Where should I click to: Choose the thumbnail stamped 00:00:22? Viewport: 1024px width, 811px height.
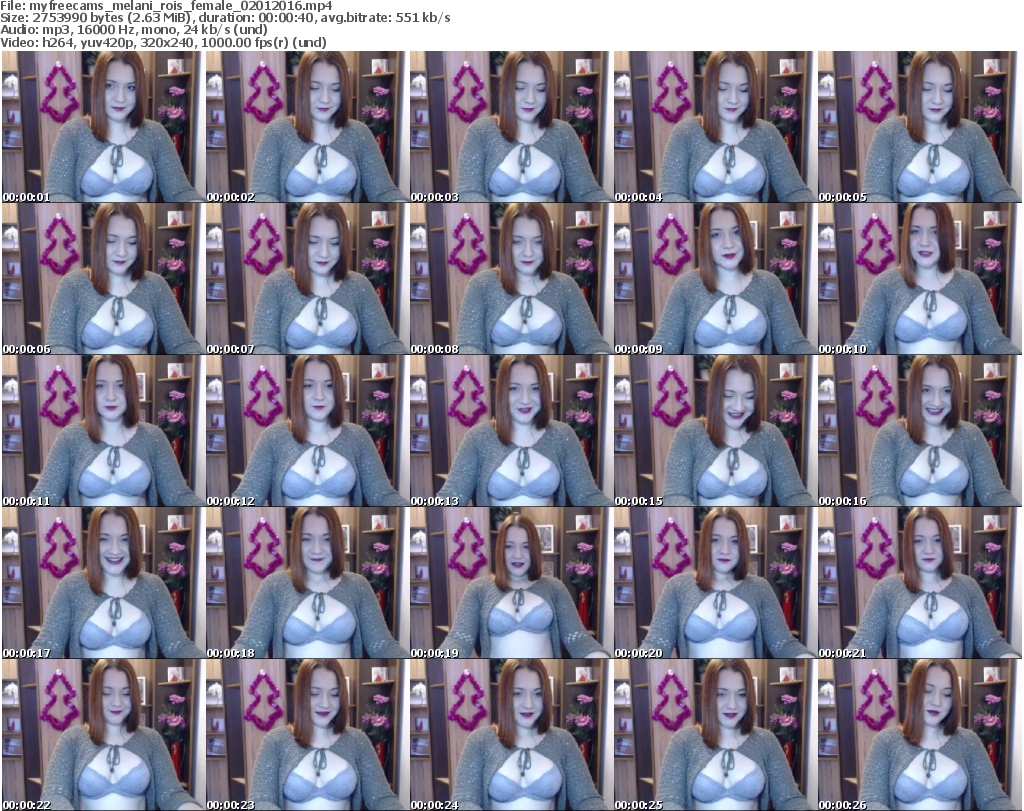[103, 735]
